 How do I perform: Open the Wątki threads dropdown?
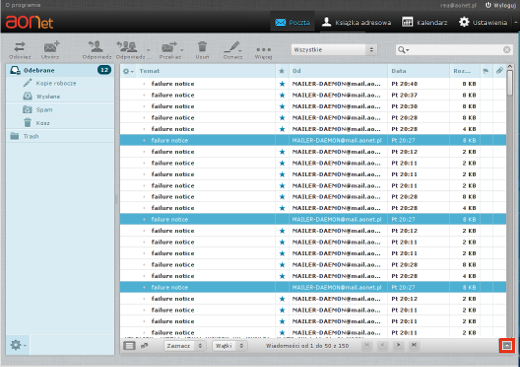[x=230, y=346]
